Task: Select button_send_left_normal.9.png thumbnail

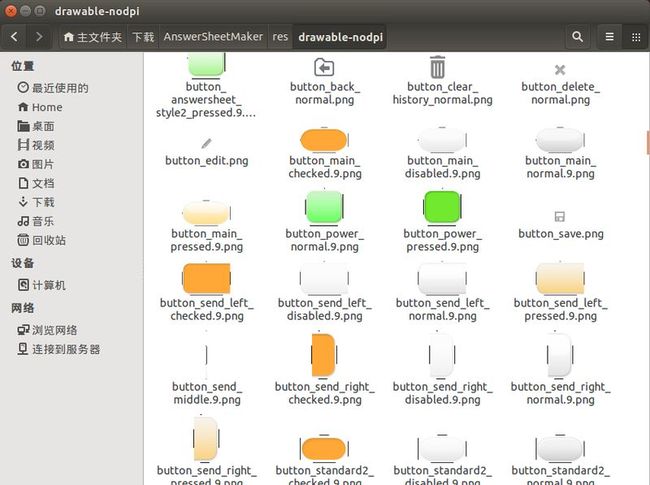Action: (x=442, y=279)
